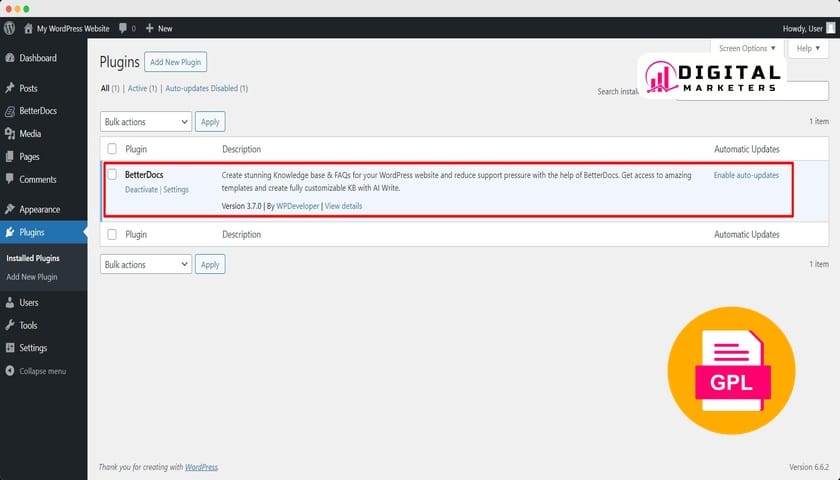Collapse the admin sidebar menu
840x480 pixels.
36,371
